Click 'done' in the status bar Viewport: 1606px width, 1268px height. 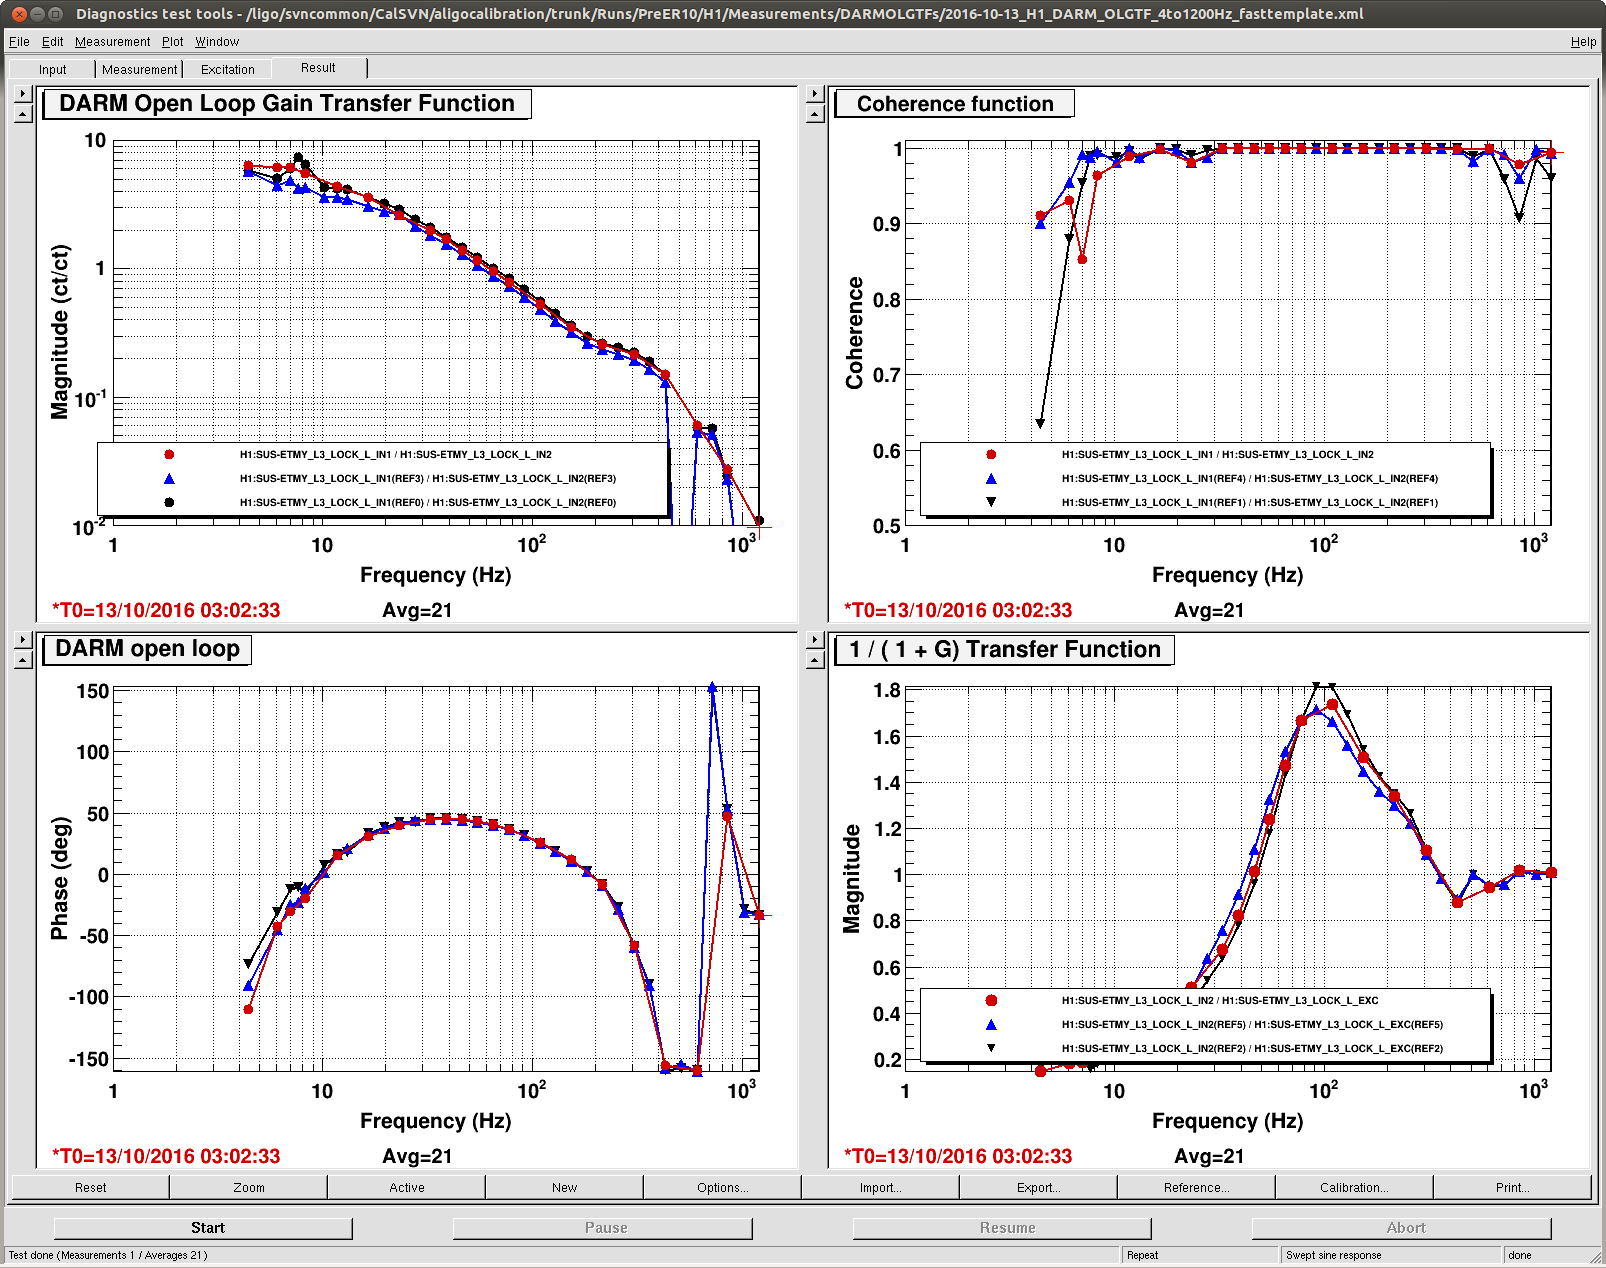tap(1520, 1255)
